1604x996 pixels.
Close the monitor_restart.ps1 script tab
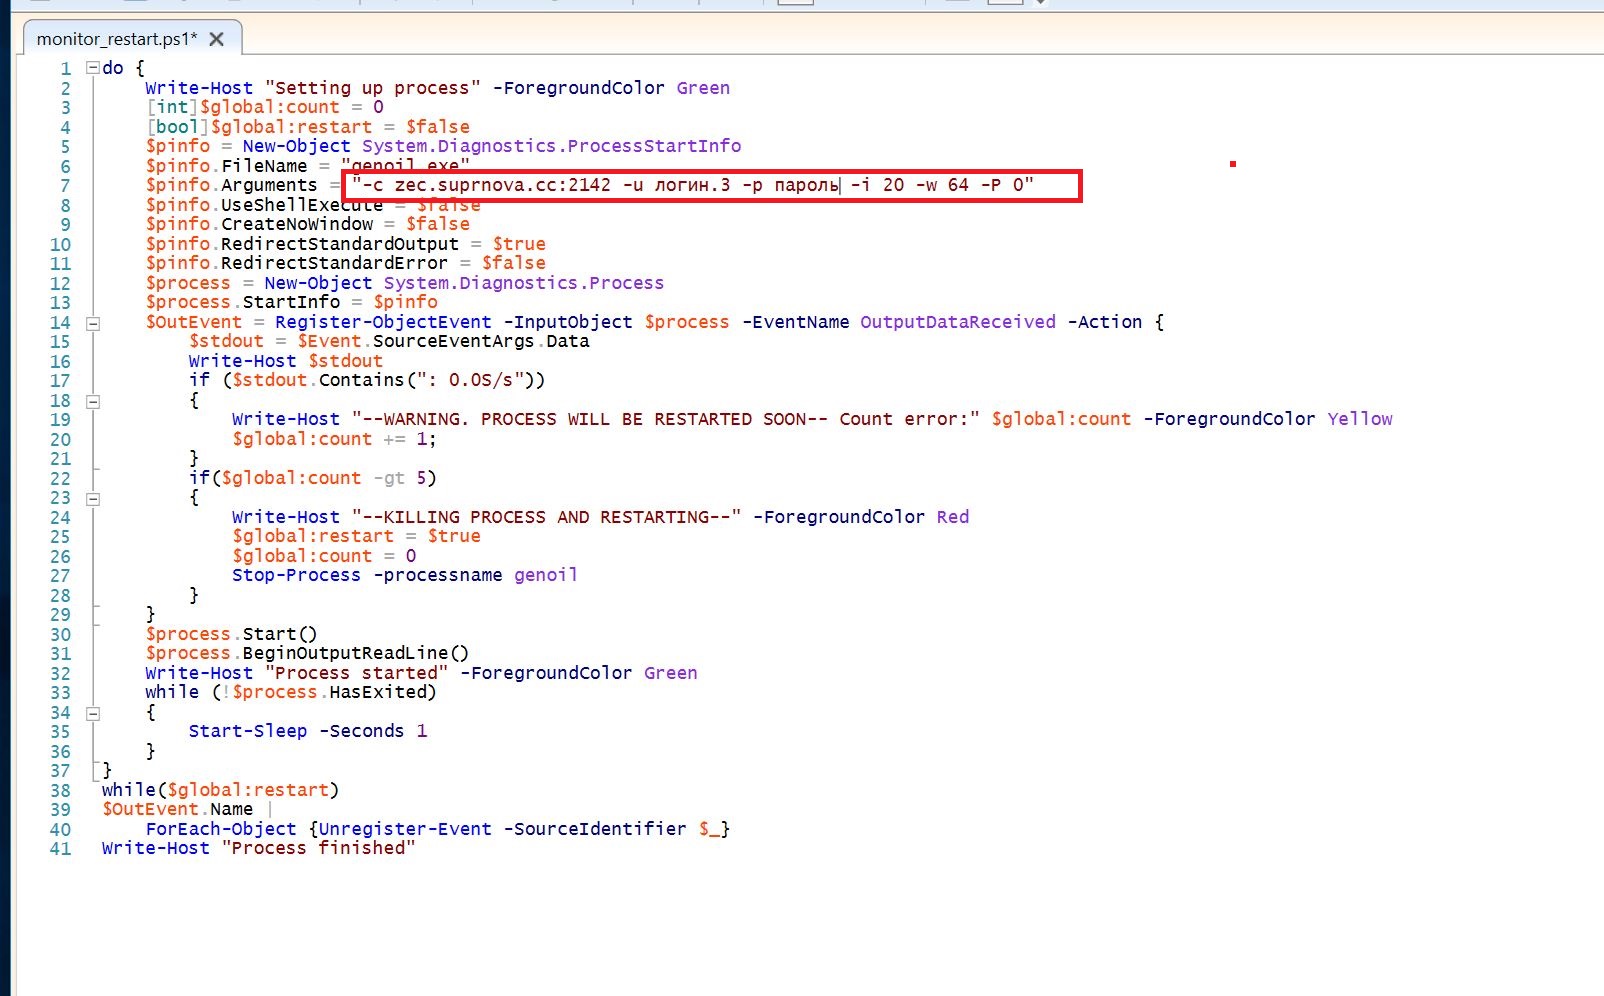(217, 39)
